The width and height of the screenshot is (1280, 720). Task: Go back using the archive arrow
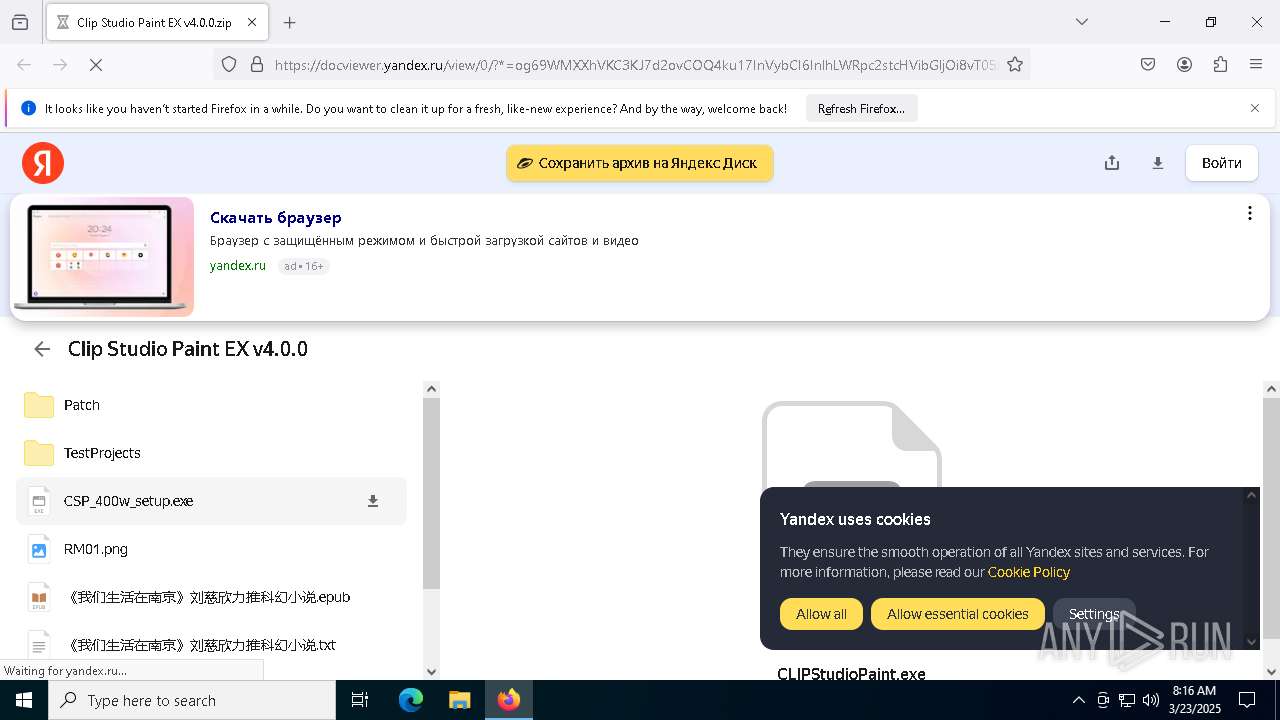pos(41,349)
